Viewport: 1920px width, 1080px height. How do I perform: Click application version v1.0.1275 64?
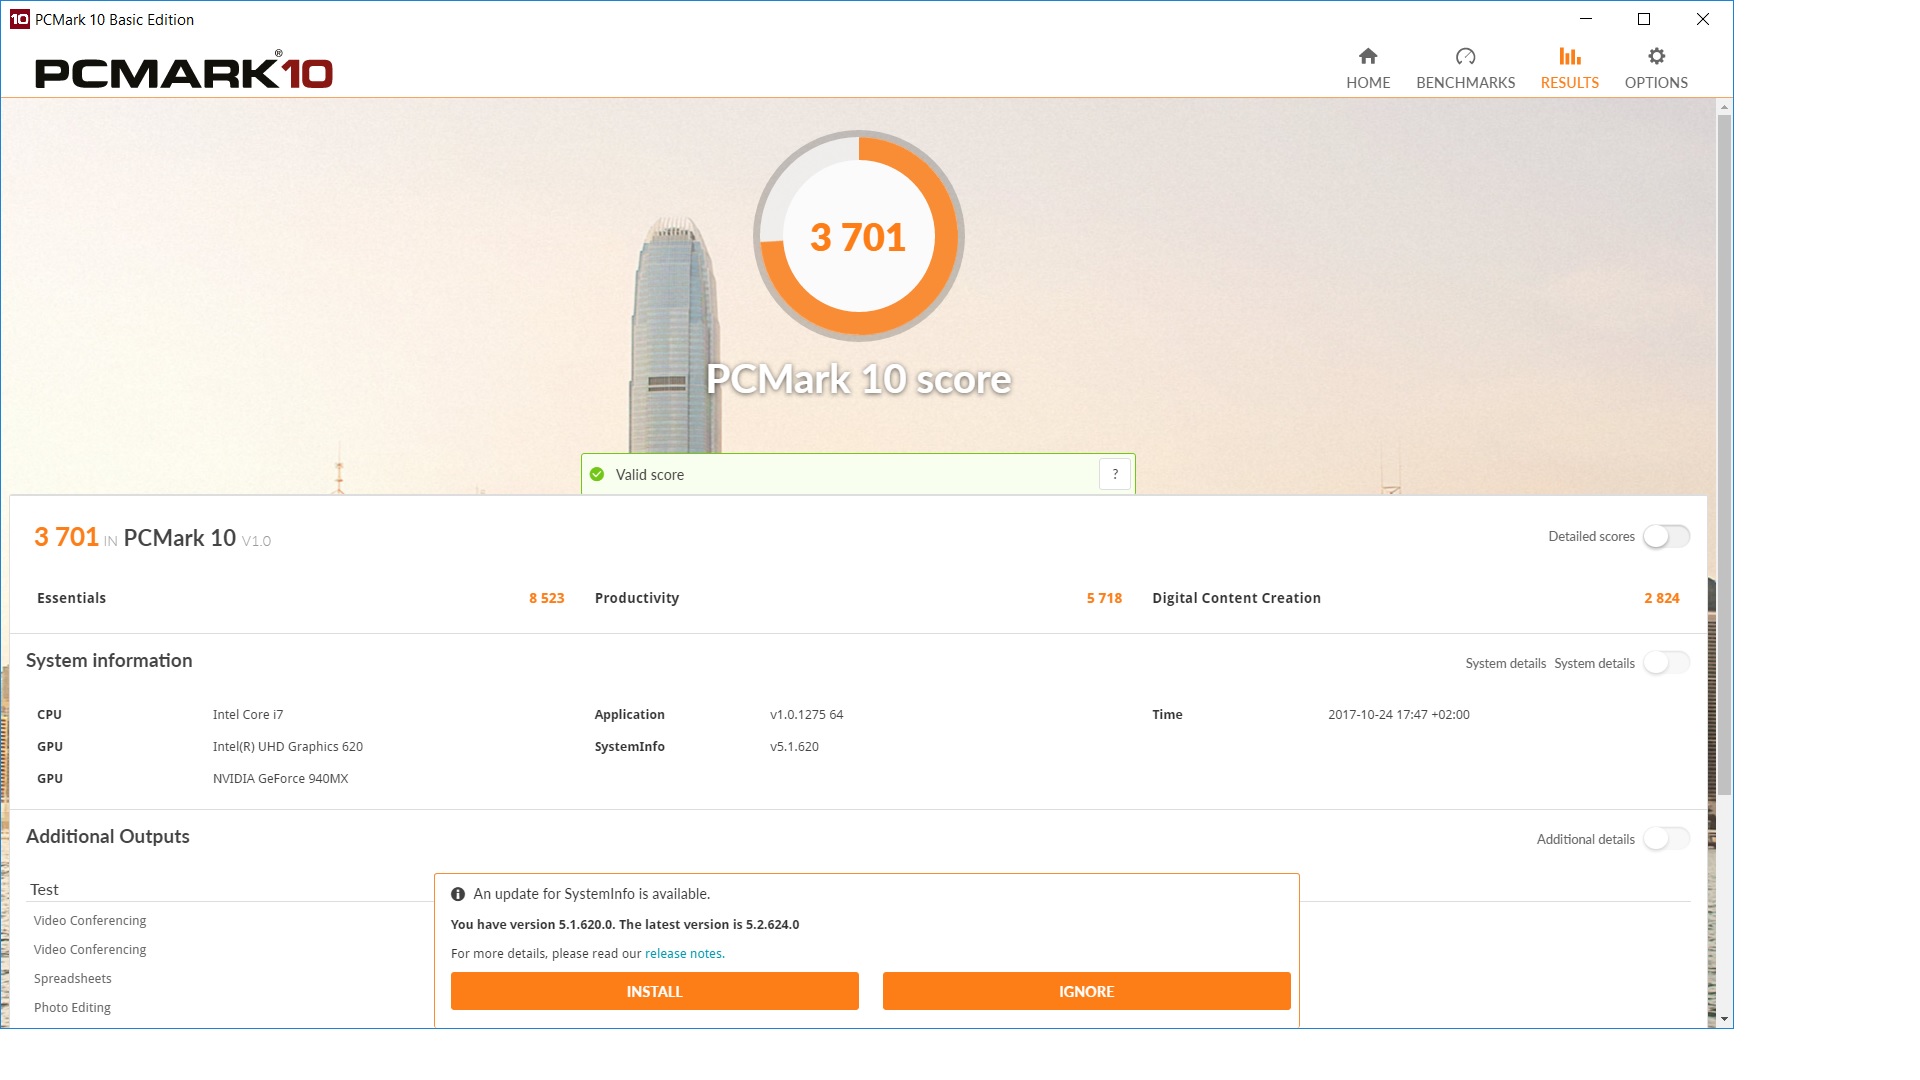pos(807,715)
